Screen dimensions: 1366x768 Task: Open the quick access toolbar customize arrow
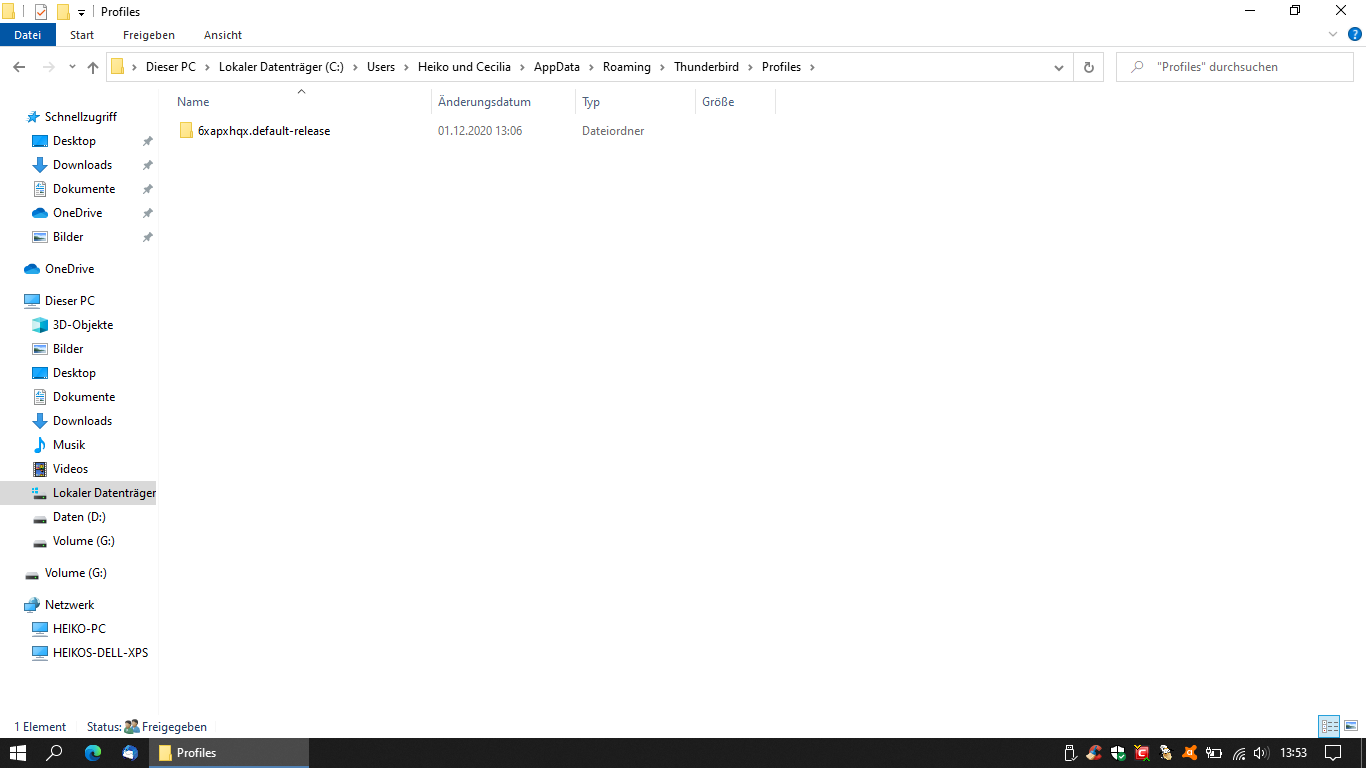[81, 12]
